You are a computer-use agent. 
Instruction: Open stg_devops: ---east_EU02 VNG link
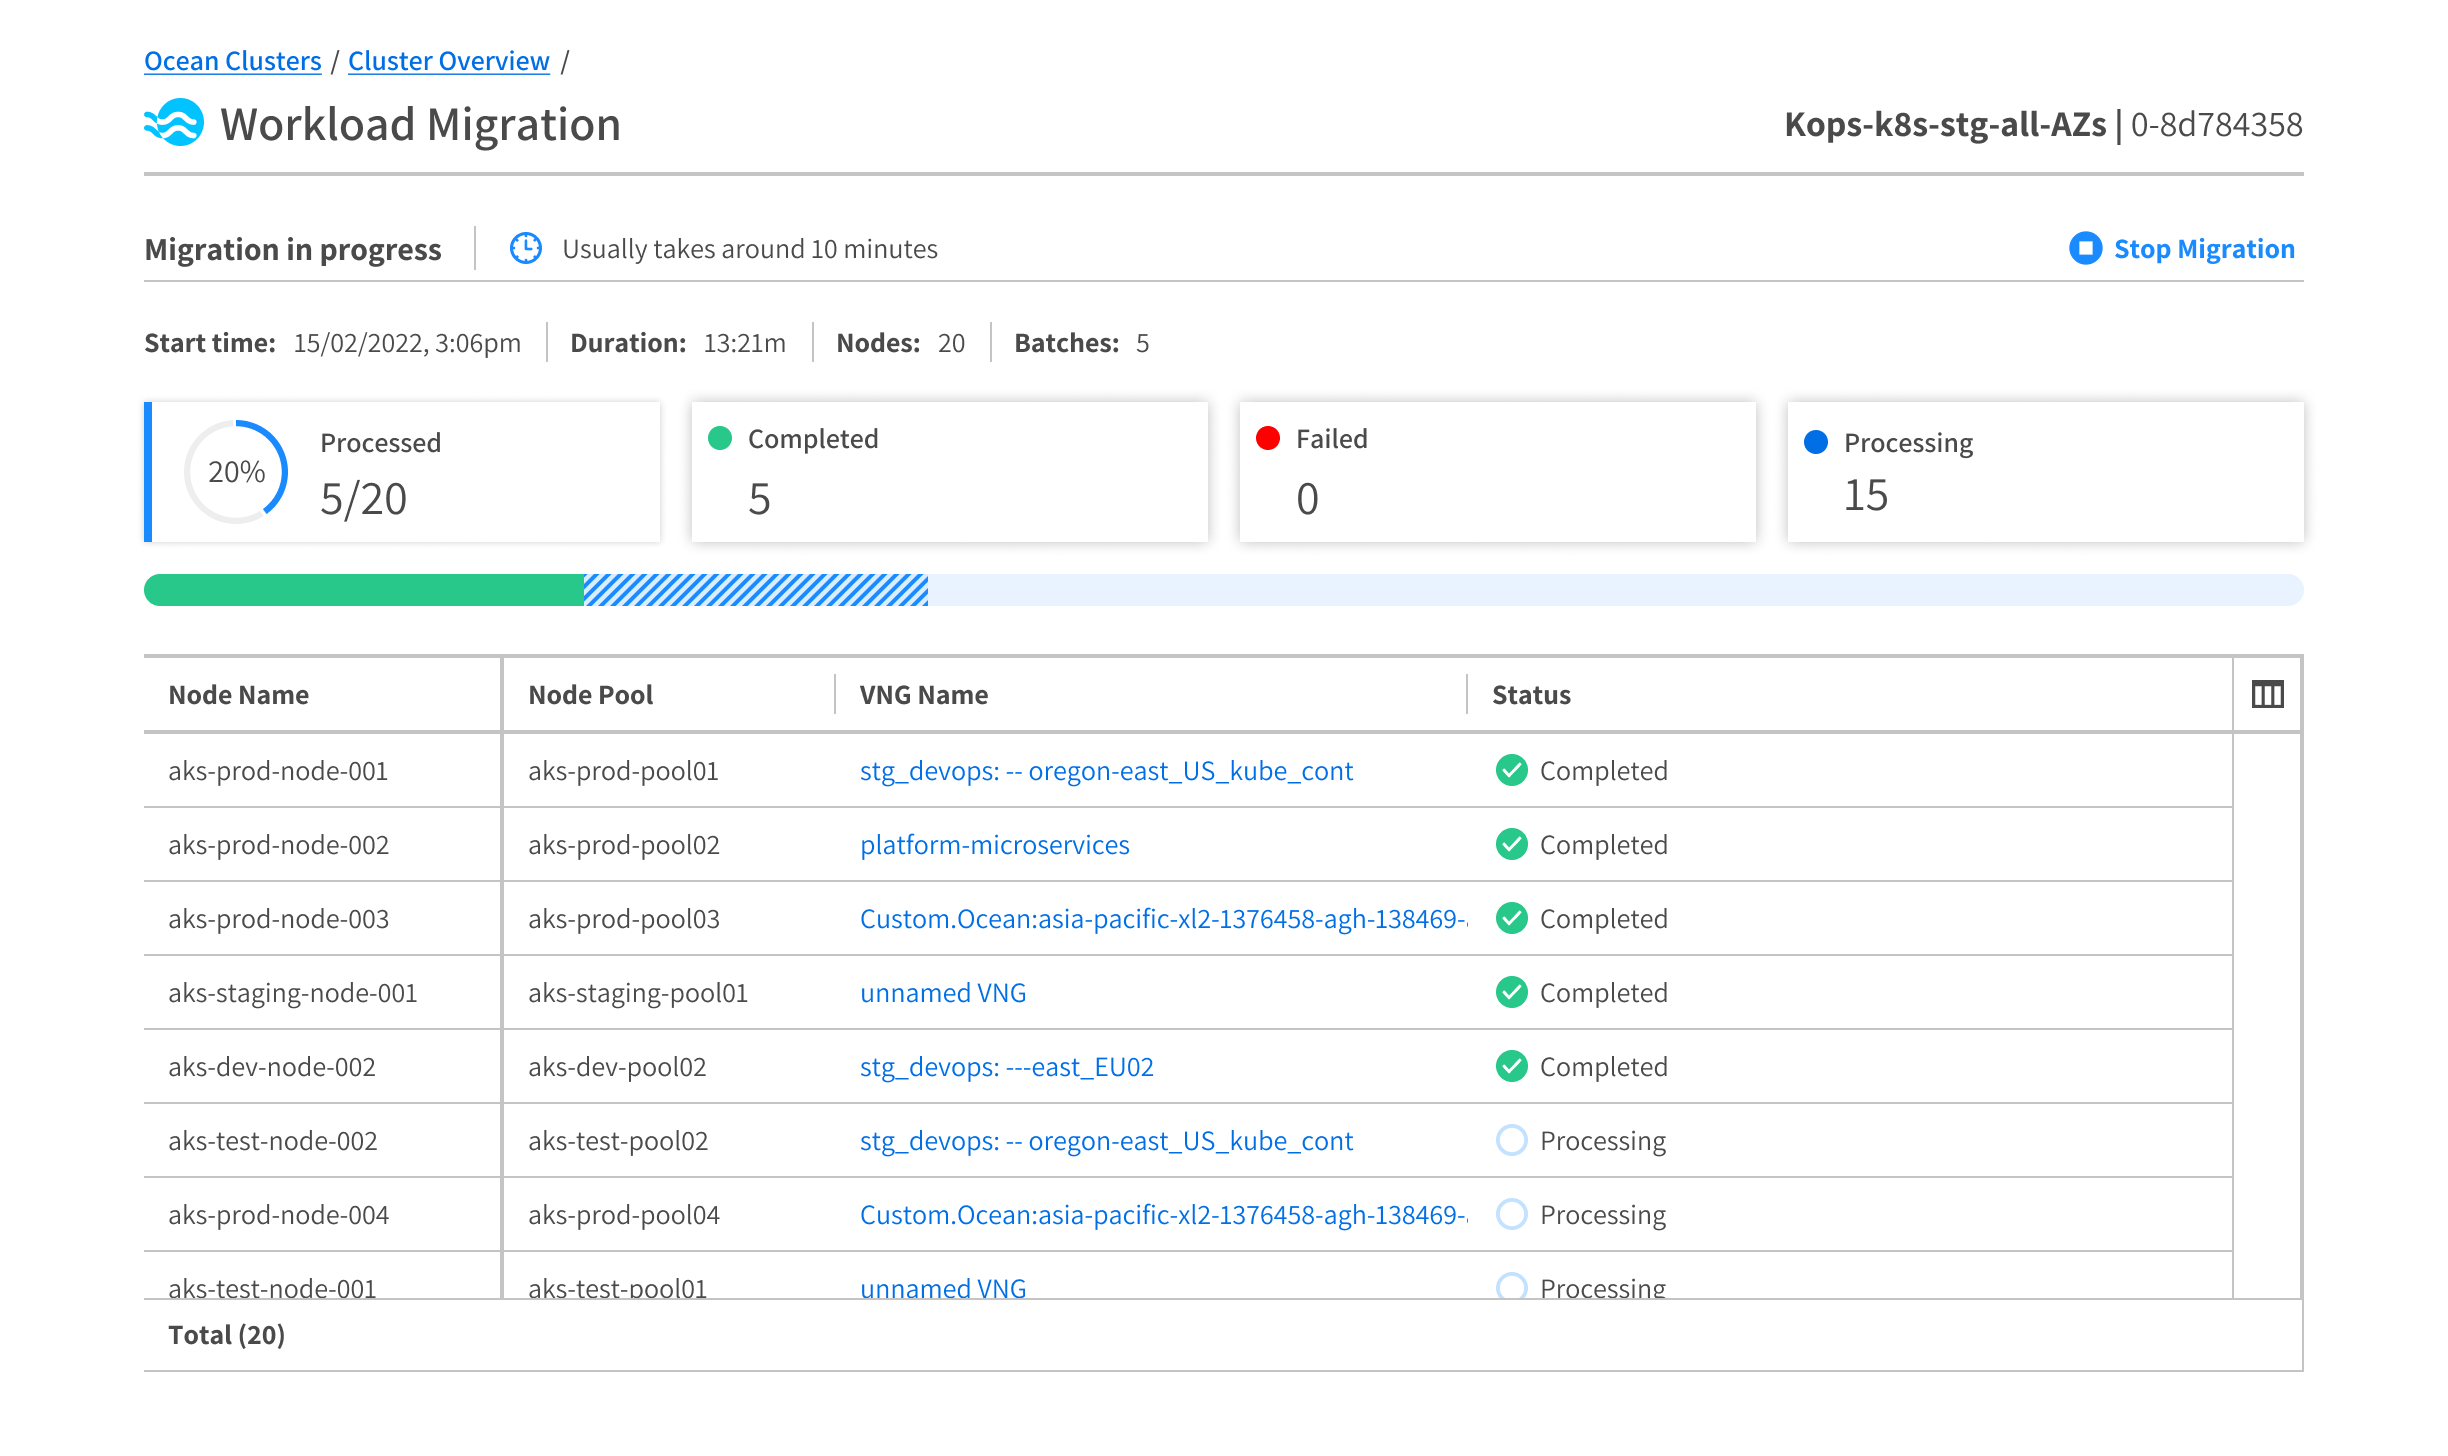pos(1006,1067)
